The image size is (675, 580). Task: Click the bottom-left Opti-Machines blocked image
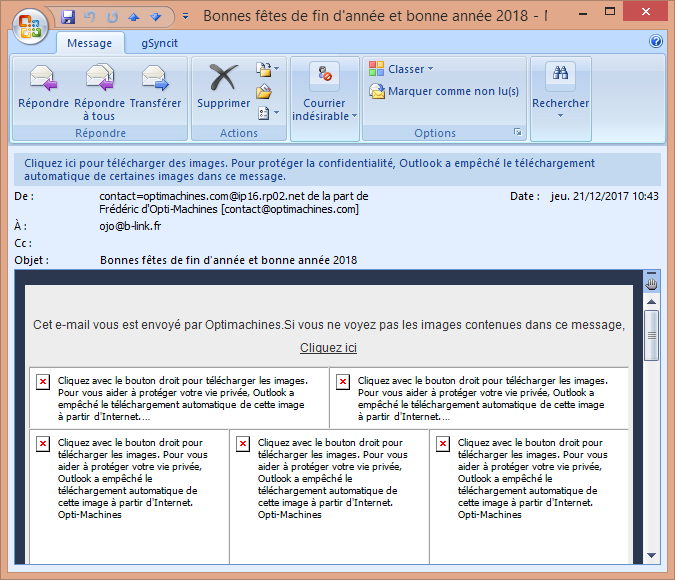129,496
